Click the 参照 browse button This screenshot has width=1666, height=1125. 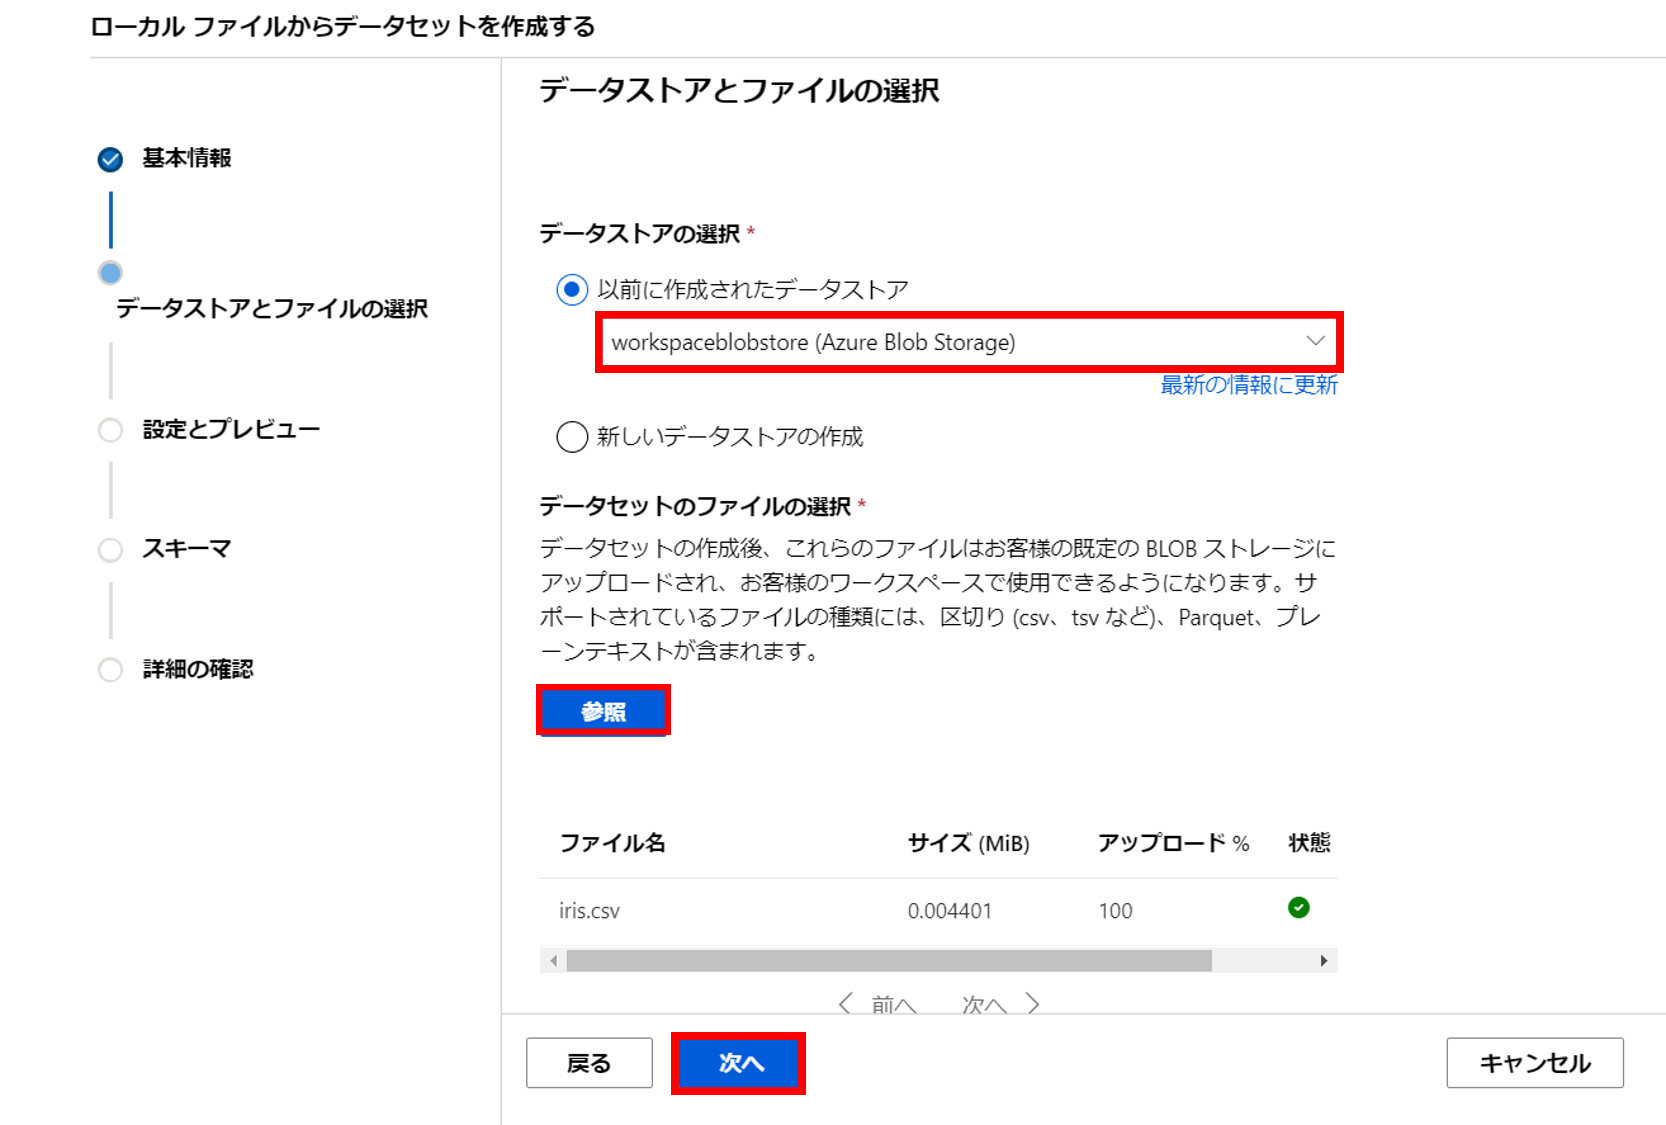603,711
